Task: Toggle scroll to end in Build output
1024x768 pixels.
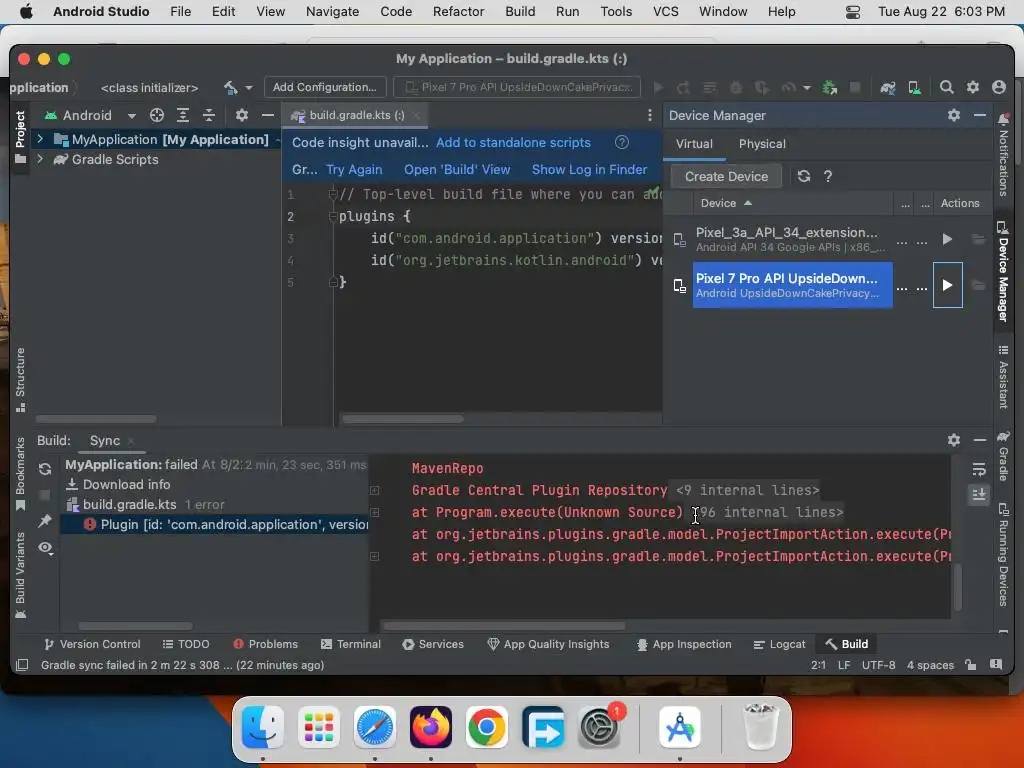Action: point(978,494)
